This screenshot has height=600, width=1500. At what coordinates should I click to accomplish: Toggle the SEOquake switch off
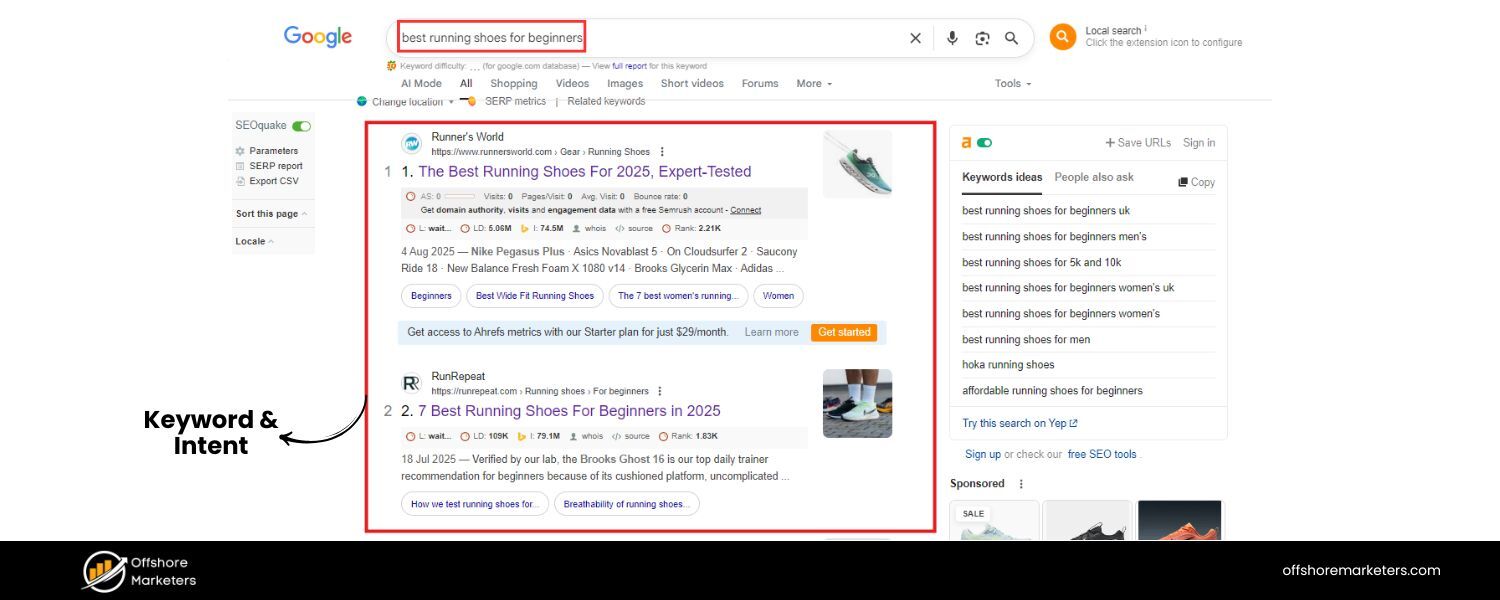(x=301, y=126)
